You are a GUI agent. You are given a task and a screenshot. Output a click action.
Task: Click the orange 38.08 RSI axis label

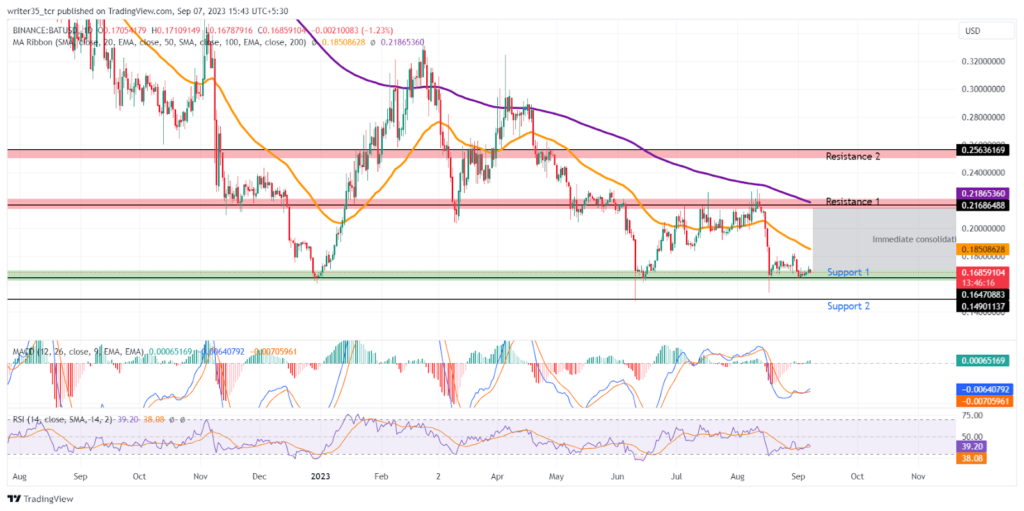972,458
